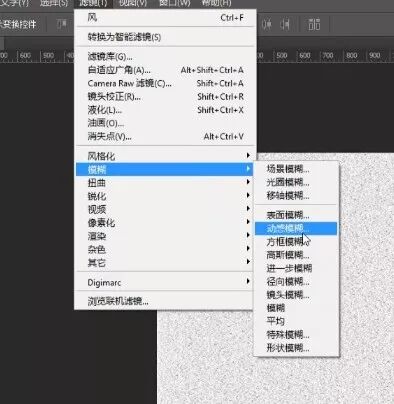Image resolution: width=394 pixels, height=404 pixels.
Task: Select 特殊模糊... smart blur
Action: coord(296,335)
